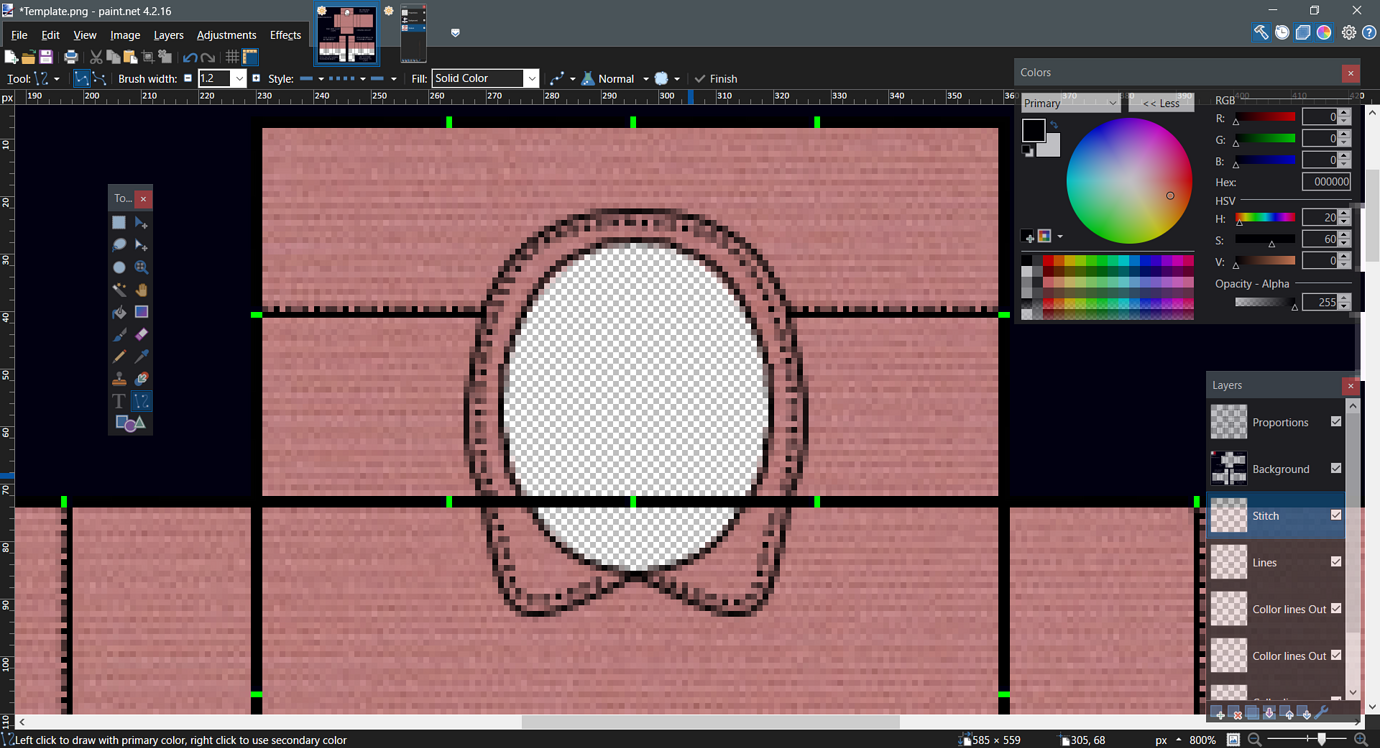Select the Magic Wand tool
Image resolution: width=1380 pixels, height=748 pixels.
point(119,290)
